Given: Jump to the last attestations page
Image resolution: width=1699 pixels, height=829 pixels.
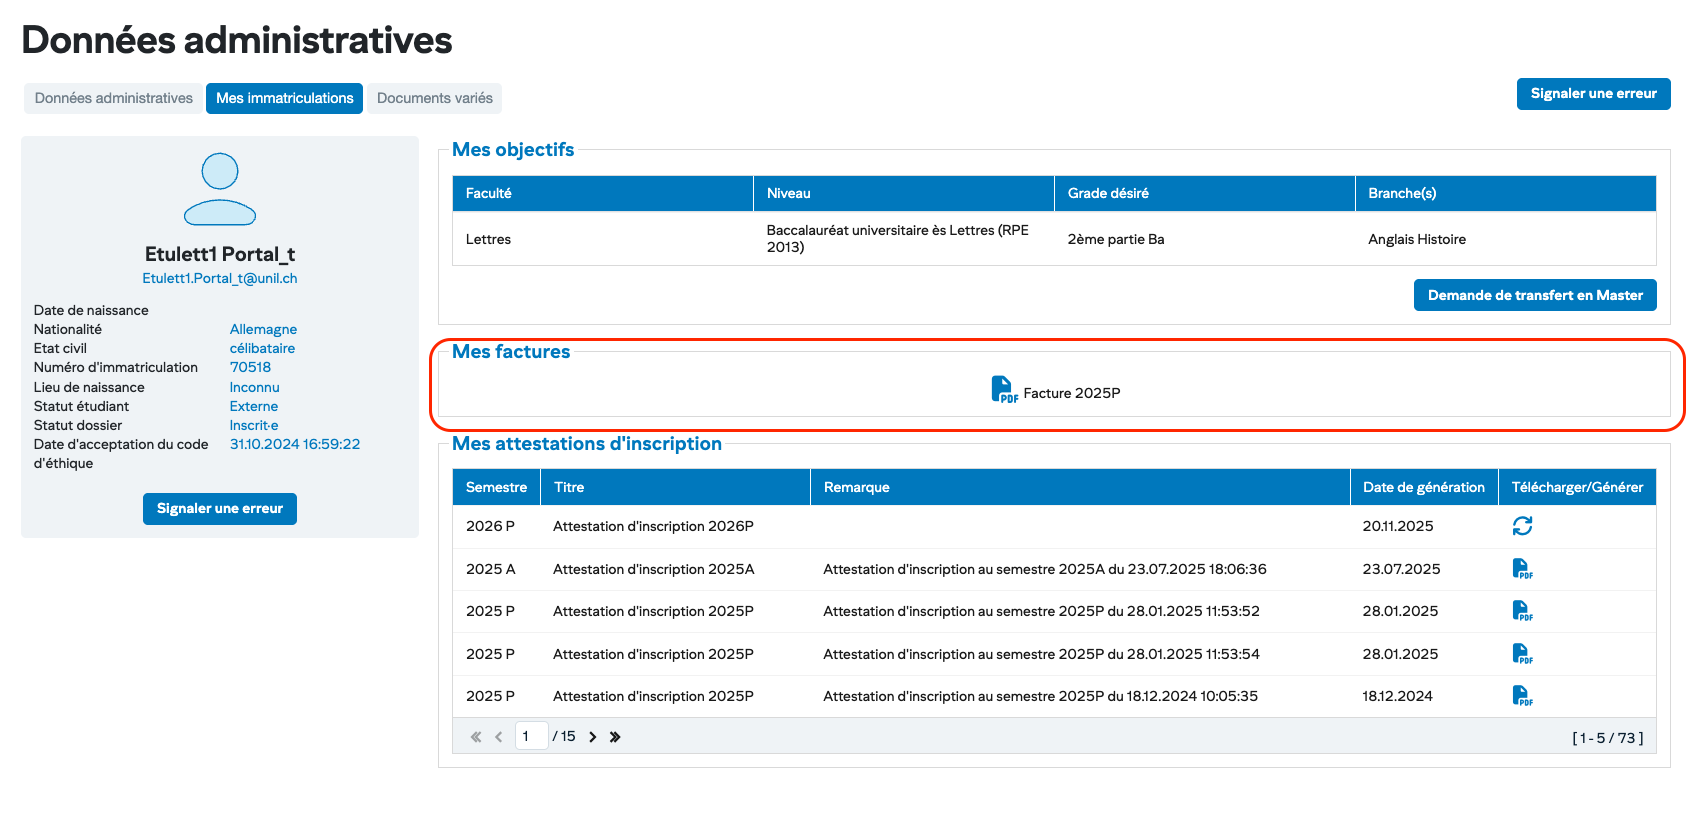Looking at the screenshot, I should click(x=615, y=737).
